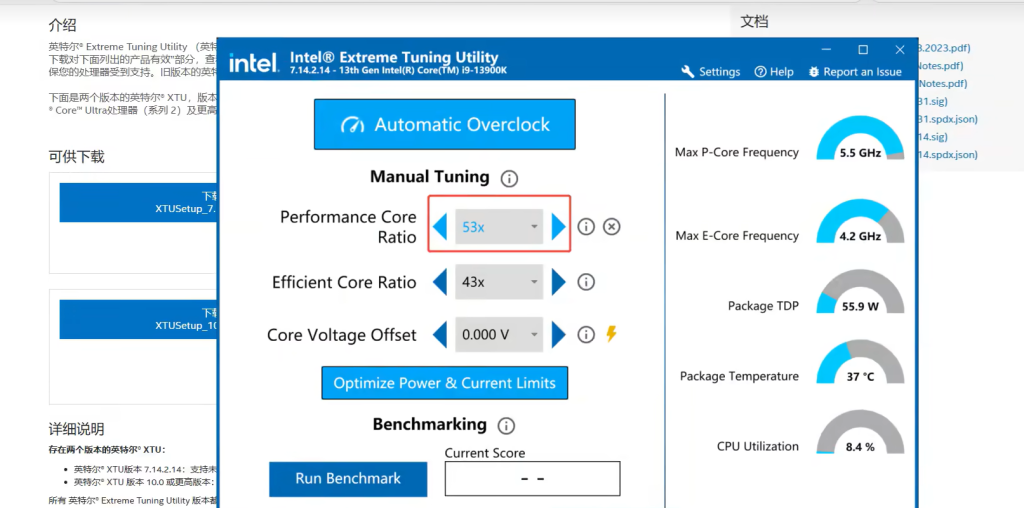Click the Max P-Core Frequency label
The width and height of the screenshot is (1024, 508).
(x=737, y=152)
